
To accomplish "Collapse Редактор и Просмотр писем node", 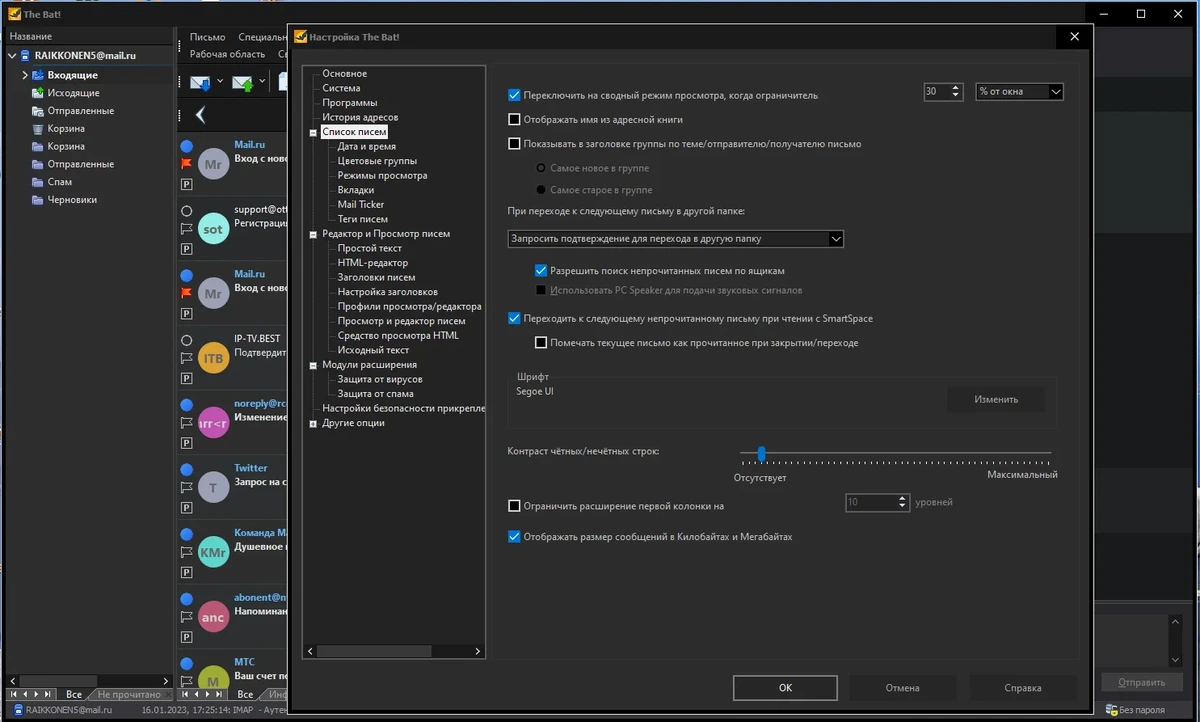I will [313, 234].
